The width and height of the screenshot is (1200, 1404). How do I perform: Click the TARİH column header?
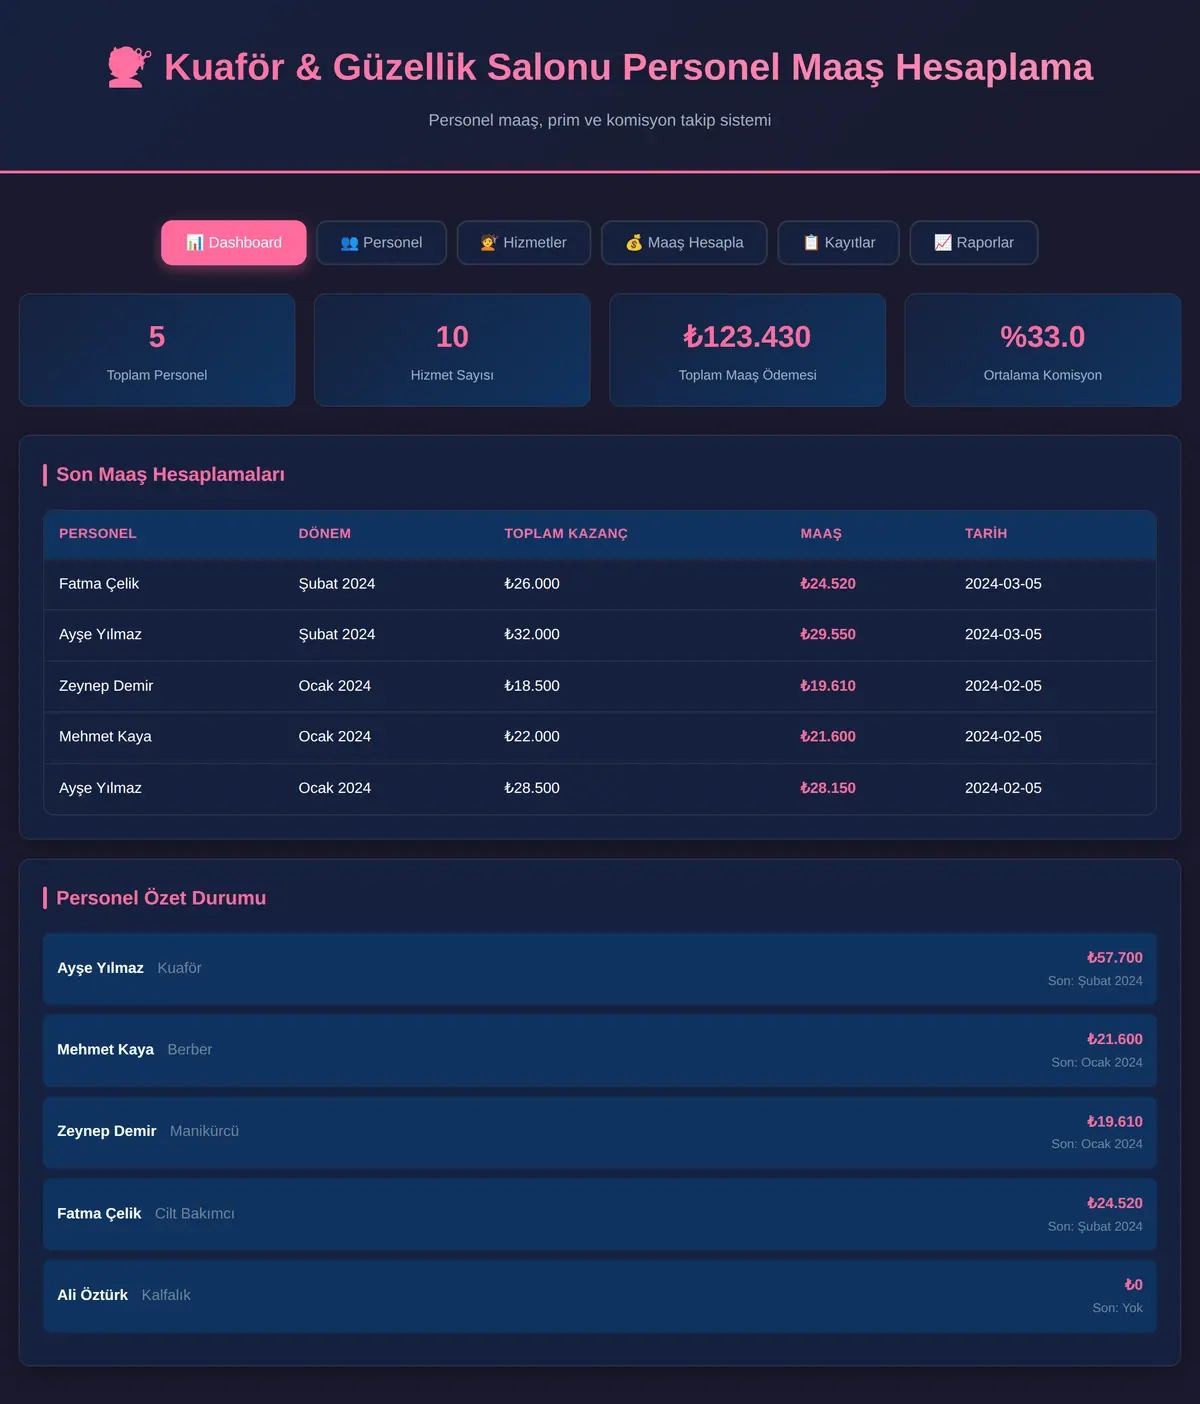point(986,534)
